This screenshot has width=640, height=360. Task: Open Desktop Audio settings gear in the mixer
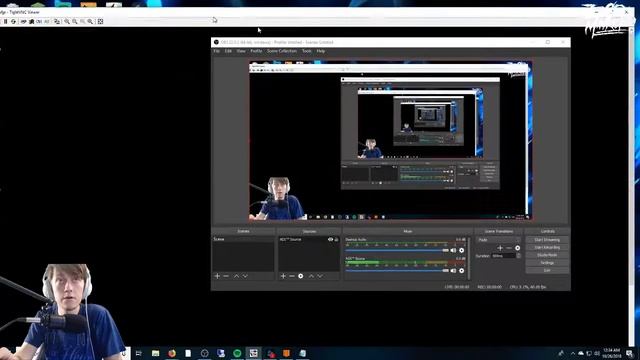462,250
